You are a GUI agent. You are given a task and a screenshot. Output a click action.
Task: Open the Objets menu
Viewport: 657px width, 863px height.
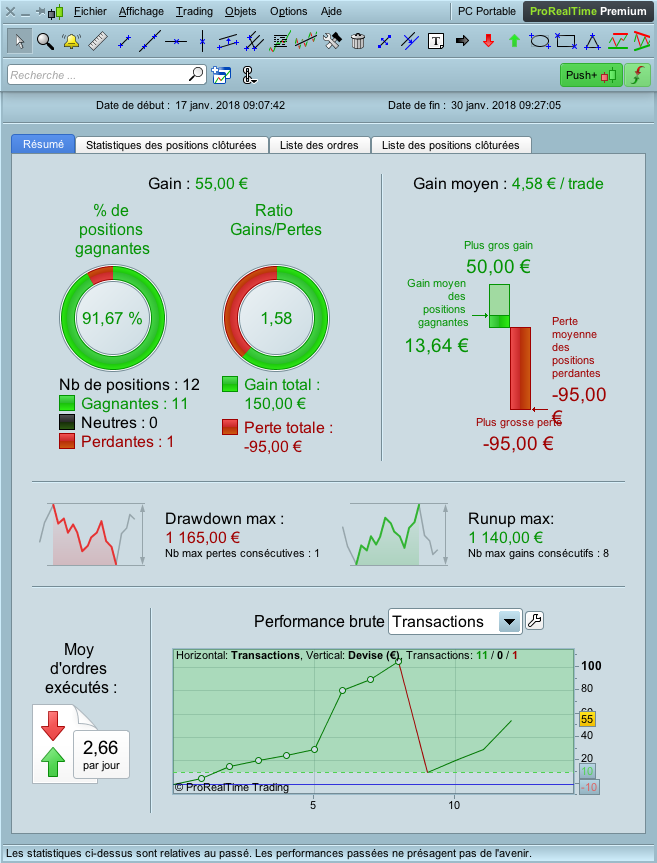pyautogui.click(x=240, y=11)
